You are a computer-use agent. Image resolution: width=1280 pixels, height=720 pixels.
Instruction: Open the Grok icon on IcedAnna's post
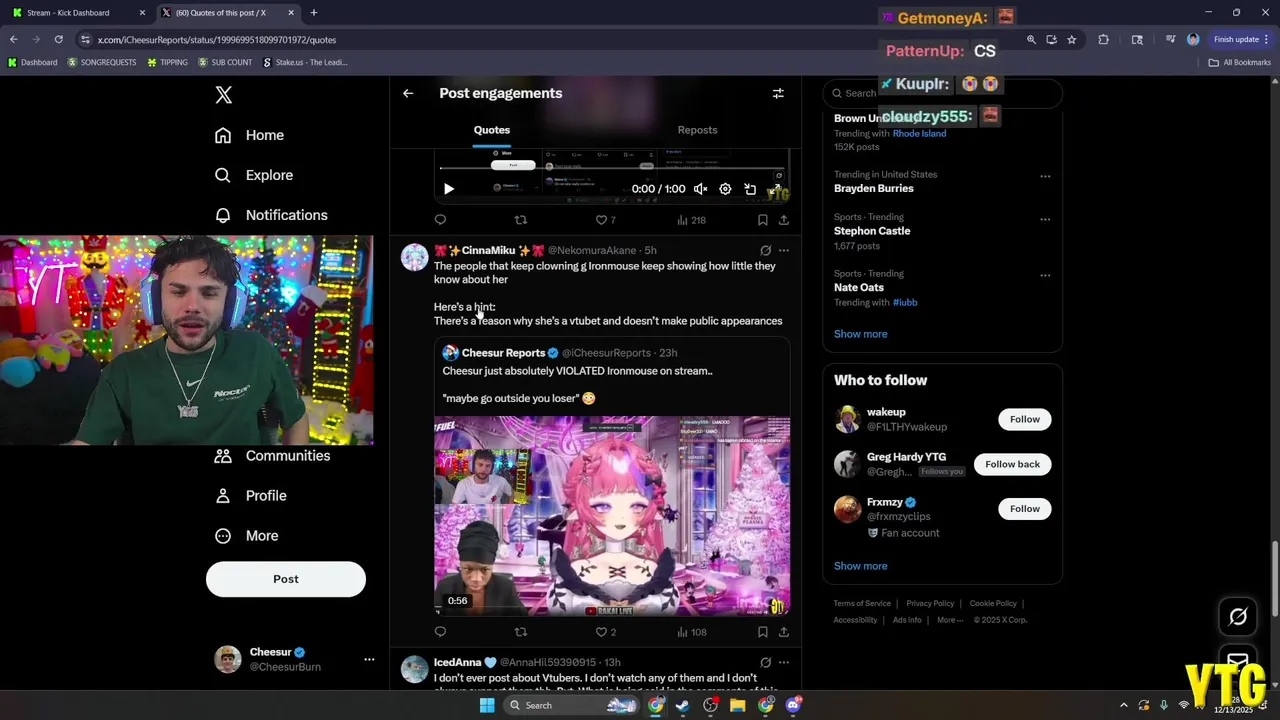(x=765, y=662)
